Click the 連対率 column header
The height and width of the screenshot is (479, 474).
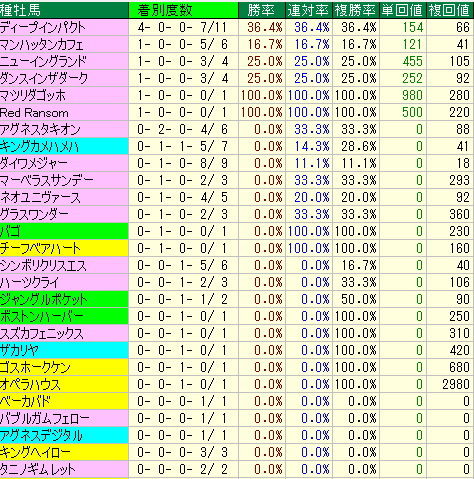pos(309,10)
